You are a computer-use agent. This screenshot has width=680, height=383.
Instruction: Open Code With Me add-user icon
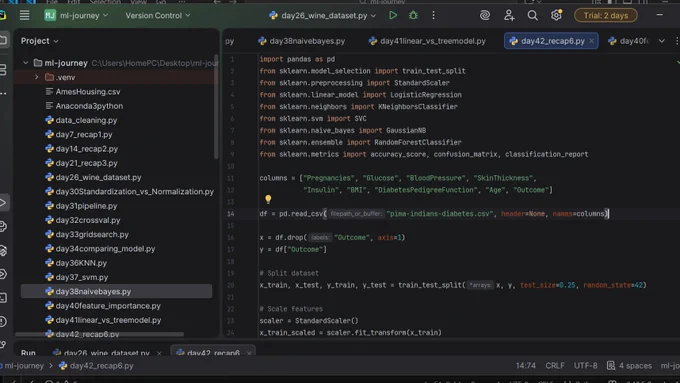(509, 15)
